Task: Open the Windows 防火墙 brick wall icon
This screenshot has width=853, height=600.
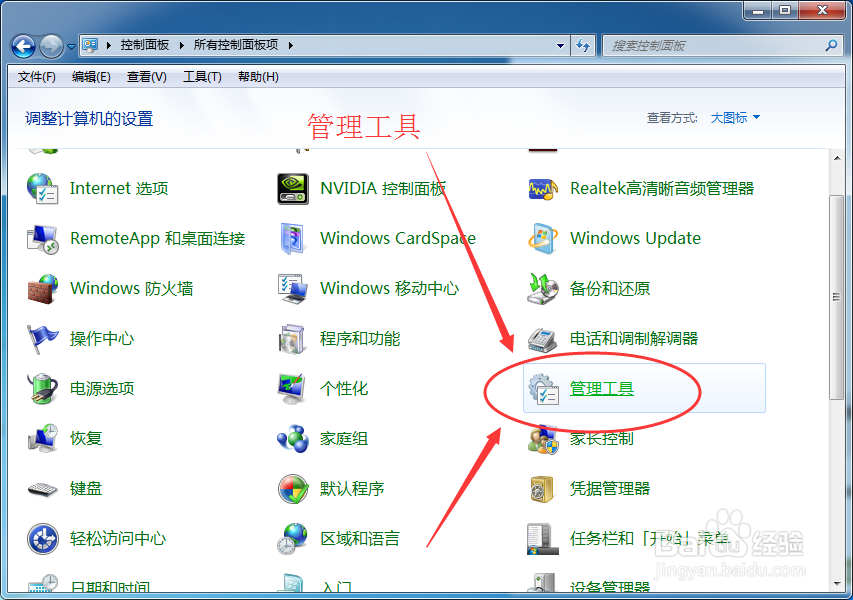Action: point(43,289)
